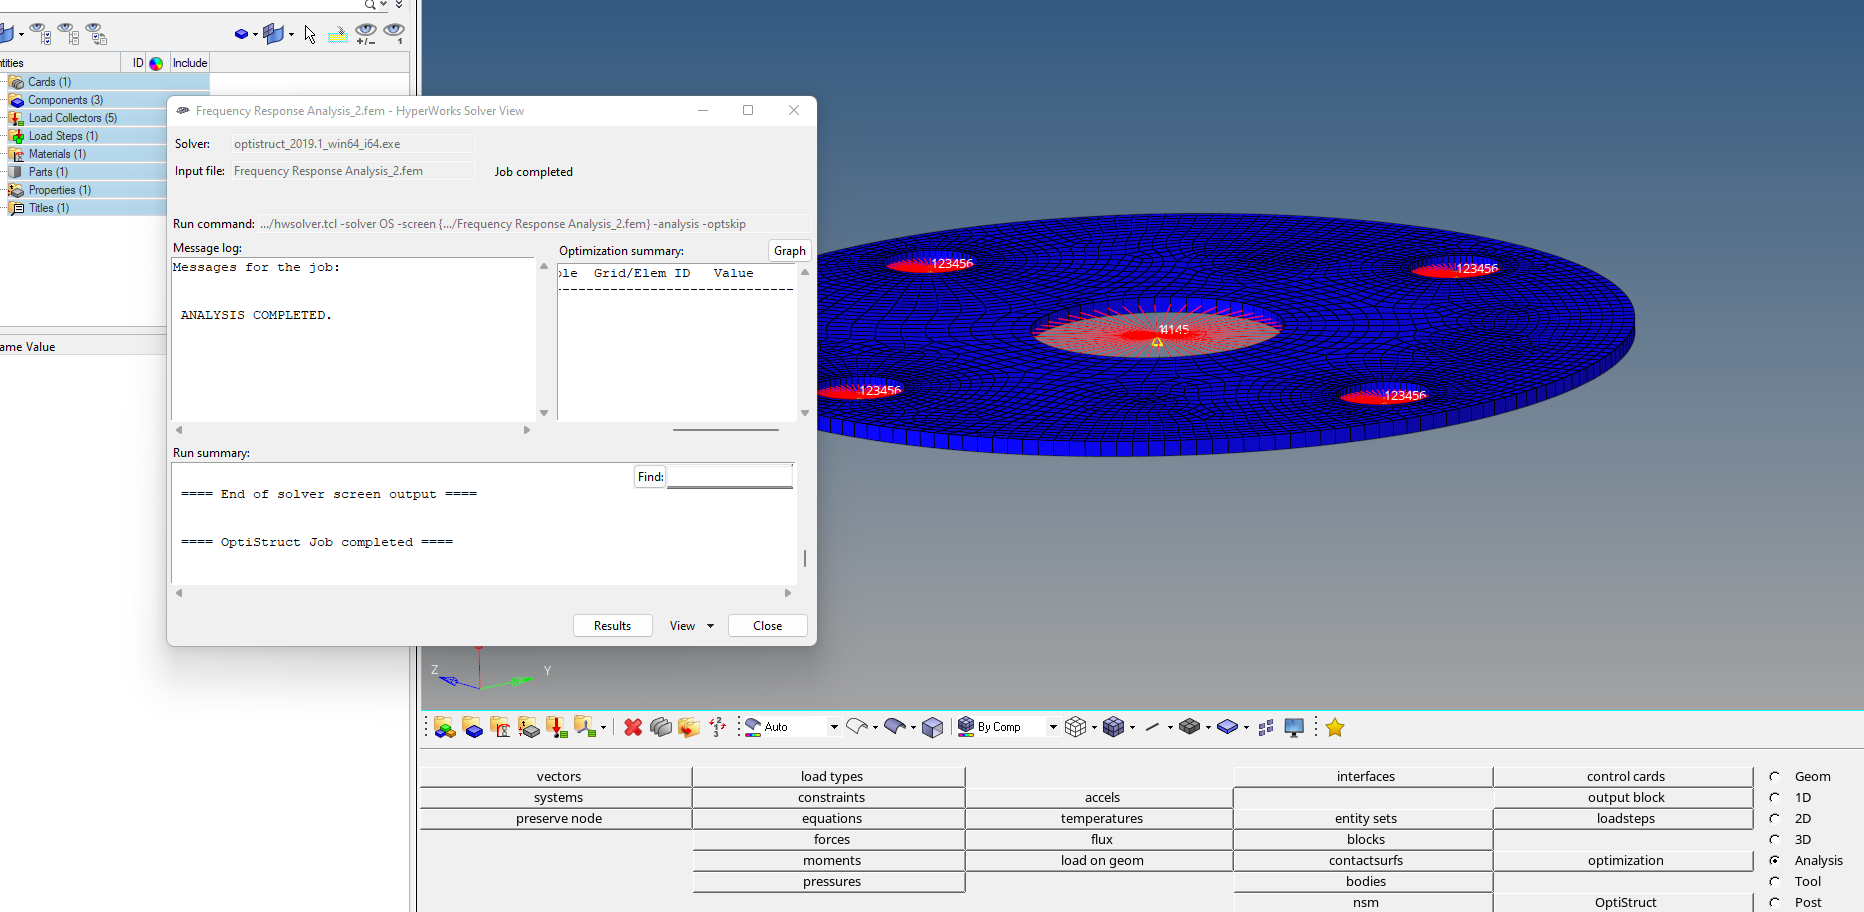
Task: Click the yellow star favorites icon
Action: [x=1335, y=728]
